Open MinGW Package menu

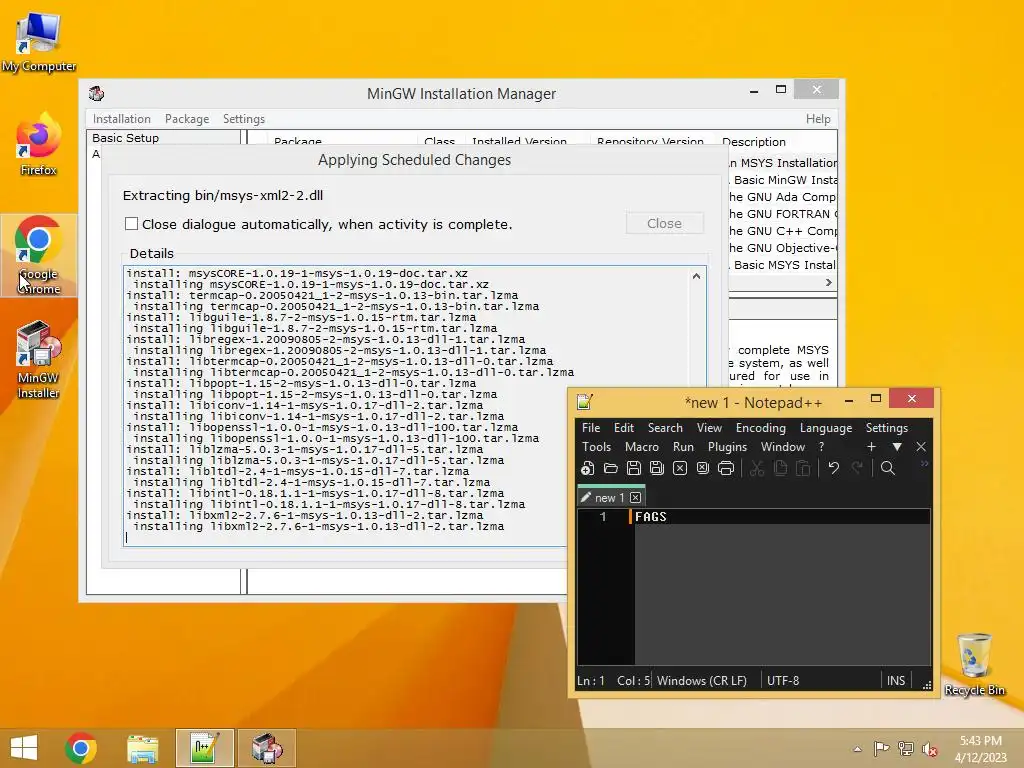[x=187, y=119]
